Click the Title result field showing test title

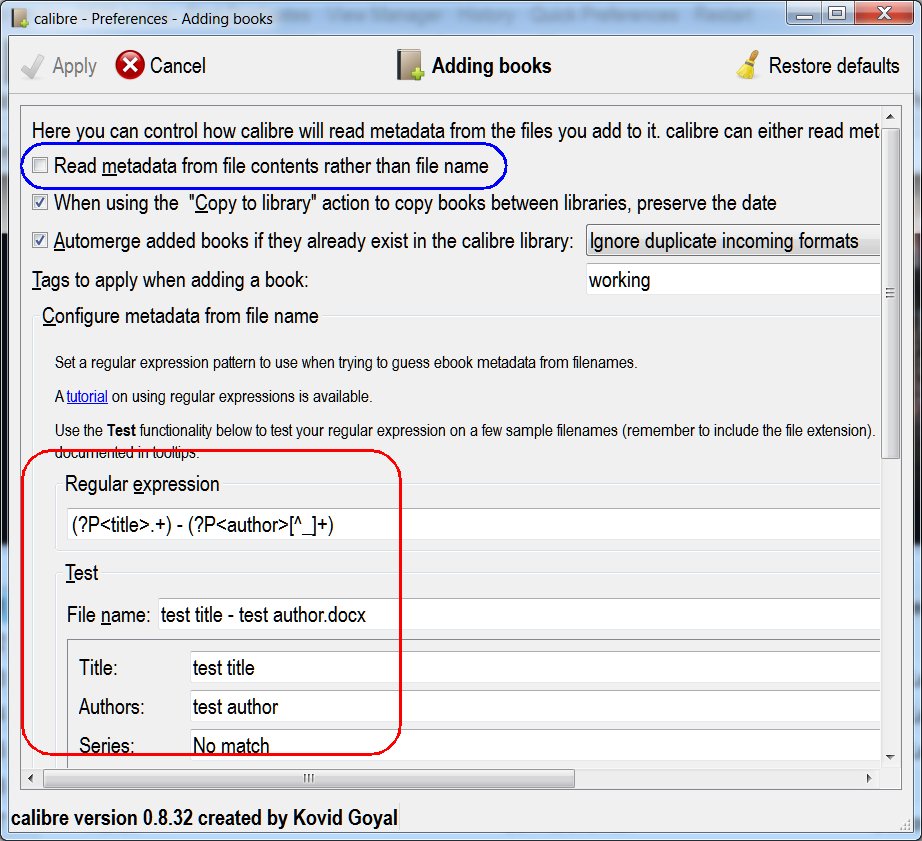tap(535, 667)
